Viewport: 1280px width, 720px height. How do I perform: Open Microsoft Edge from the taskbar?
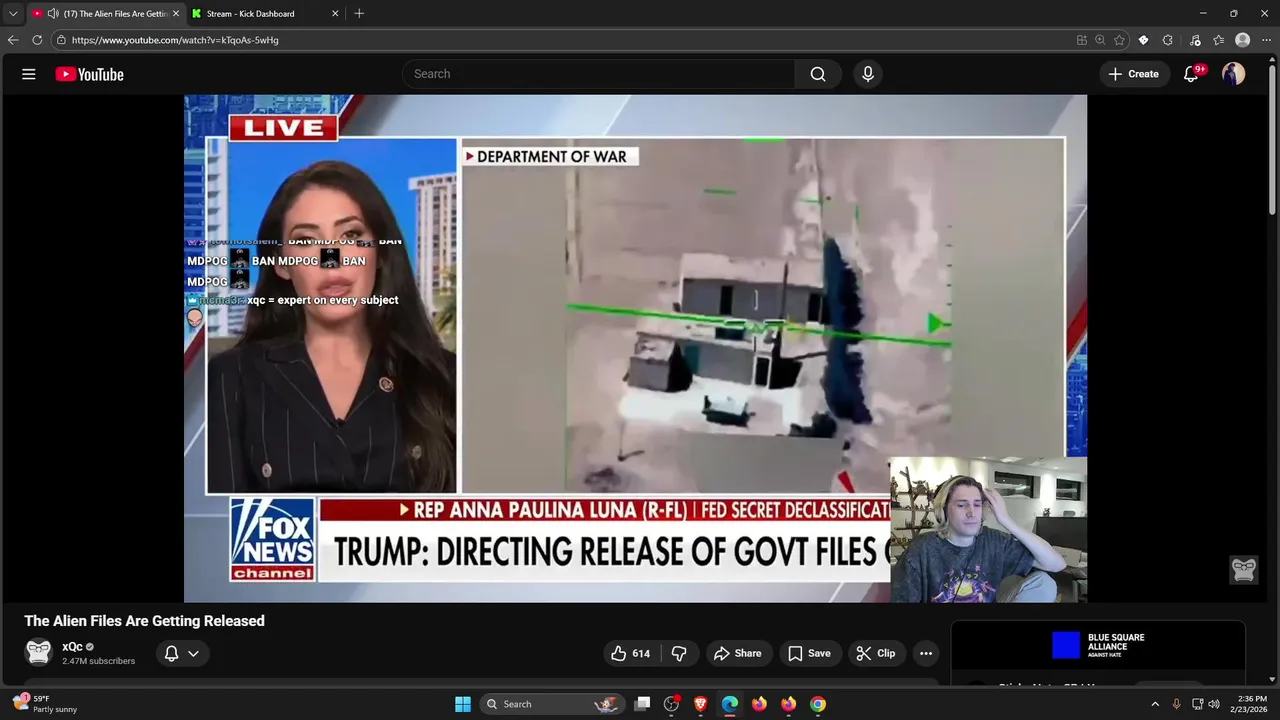730,704
